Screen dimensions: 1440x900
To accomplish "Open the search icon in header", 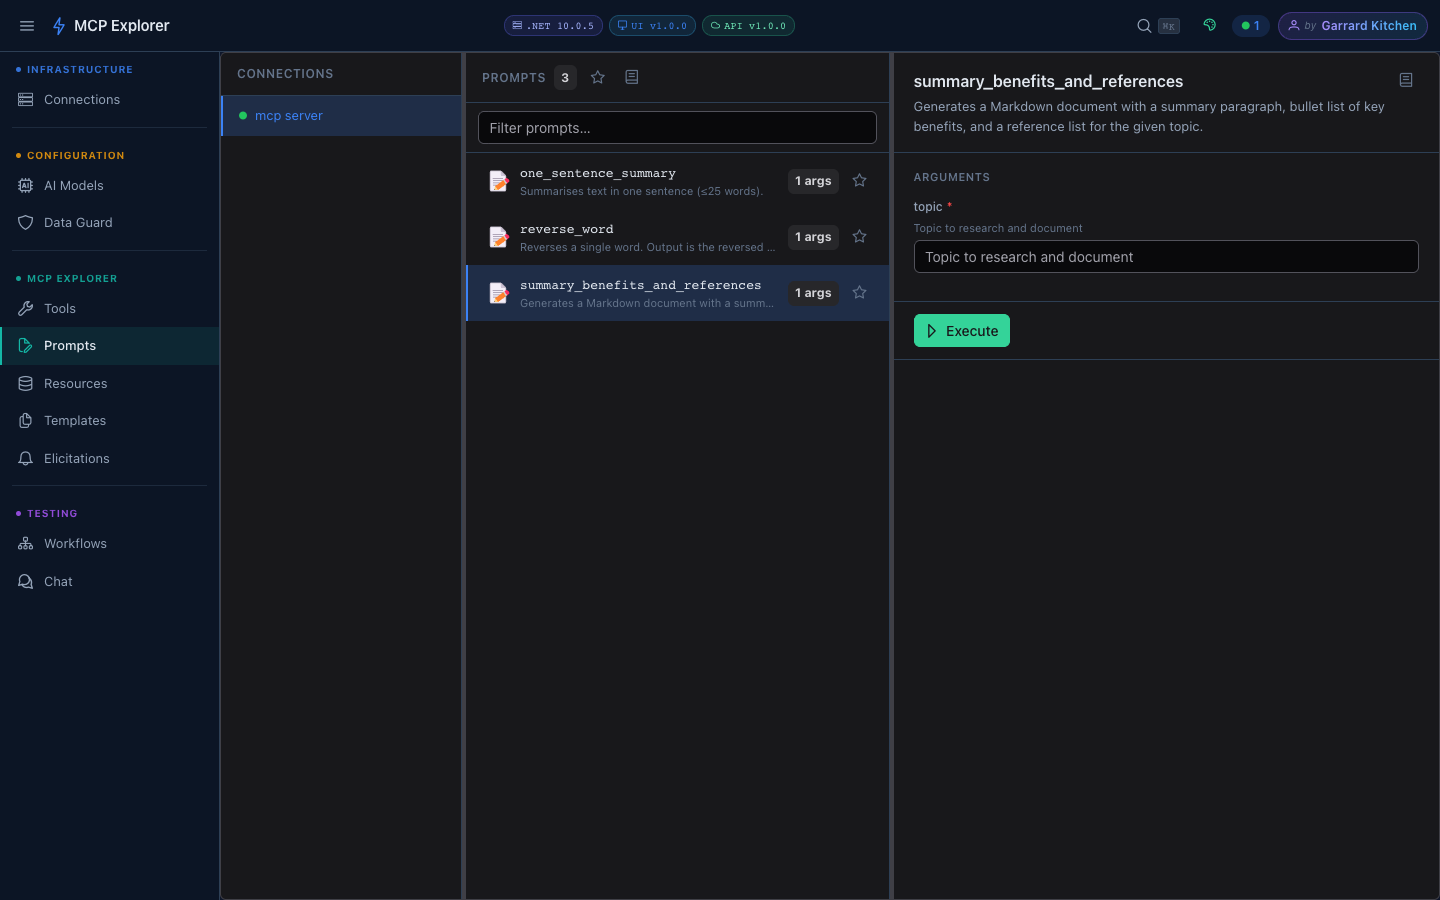I will pos(1144,26).
